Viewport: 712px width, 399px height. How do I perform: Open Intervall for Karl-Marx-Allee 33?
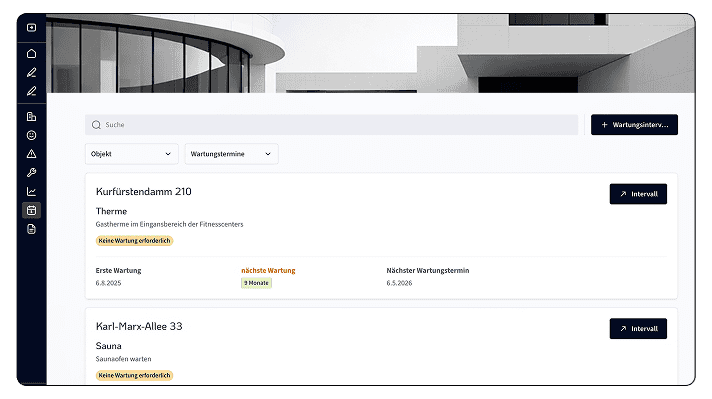tap(638, 329)
